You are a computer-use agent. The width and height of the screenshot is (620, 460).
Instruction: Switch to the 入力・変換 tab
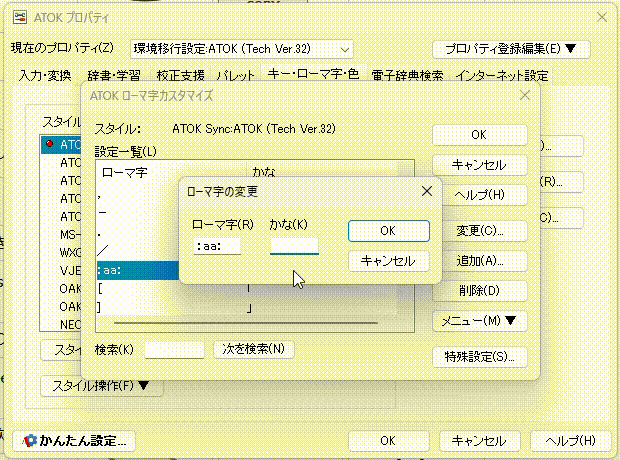coord(45,75)
